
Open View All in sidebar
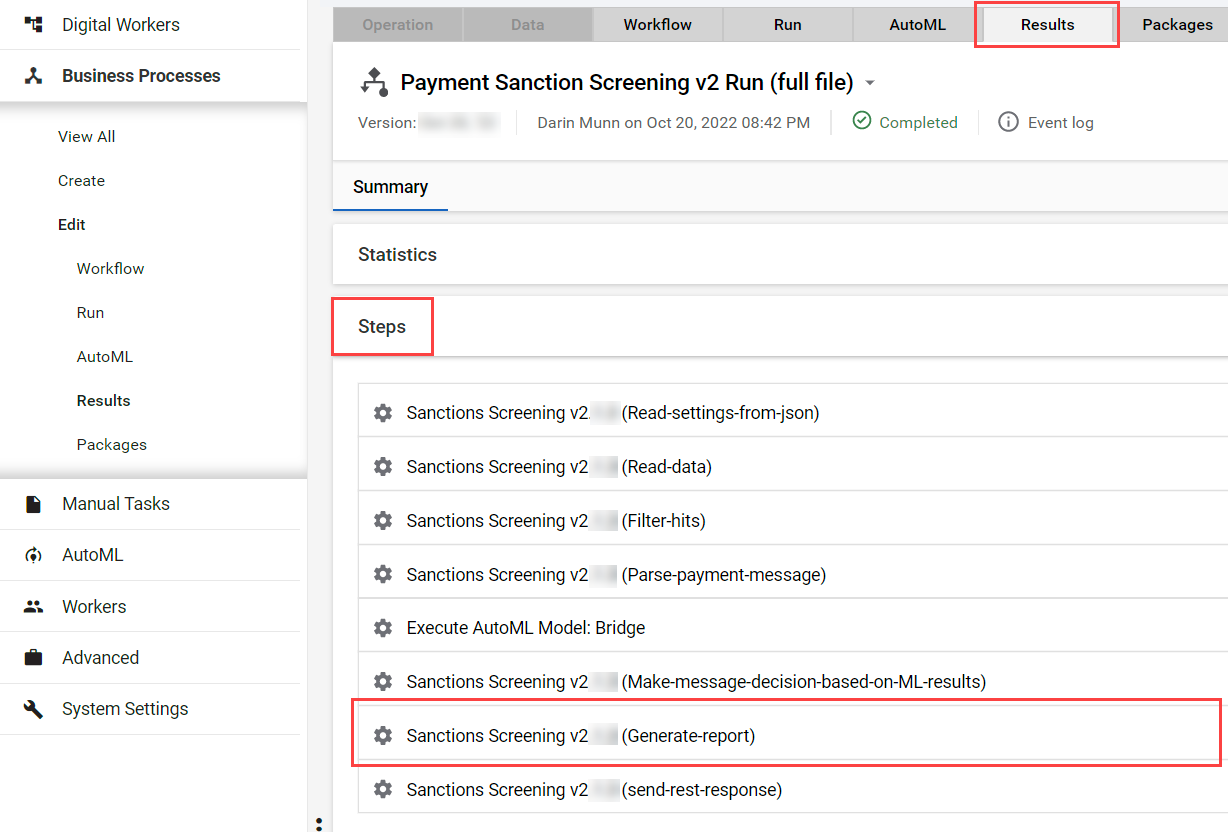86,137
